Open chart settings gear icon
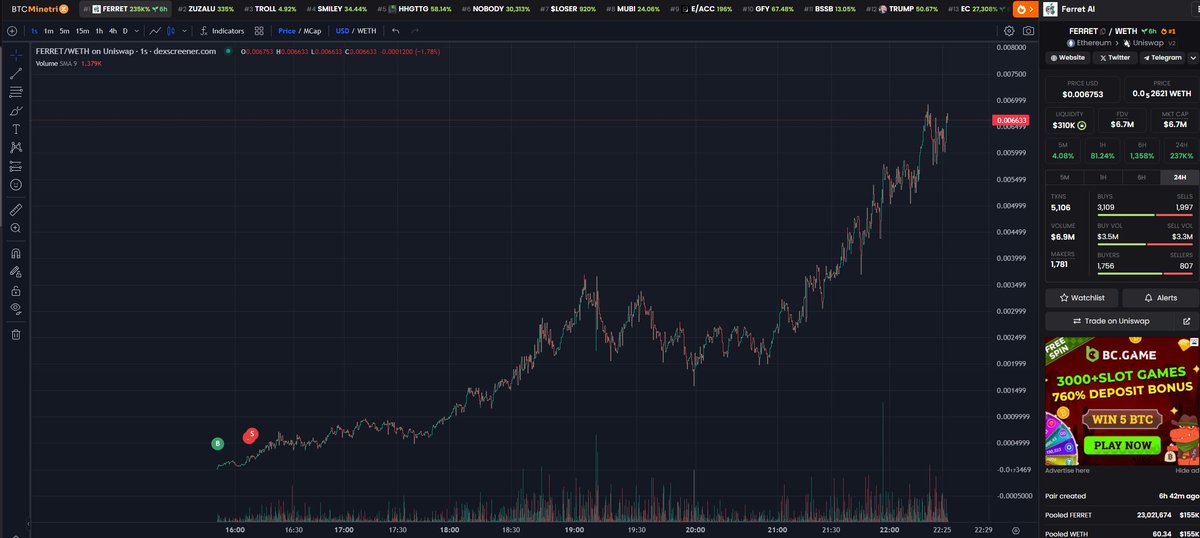The image size is (1200, 538). coord(1009,31)
